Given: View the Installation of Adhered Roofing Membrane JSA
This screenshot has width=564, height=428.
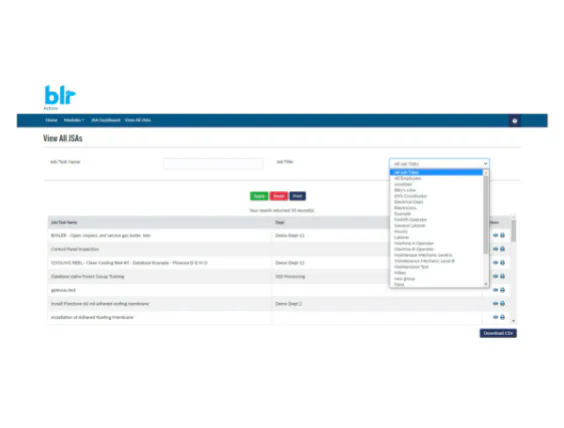Looking at the screenshot, I should [495, 317].
